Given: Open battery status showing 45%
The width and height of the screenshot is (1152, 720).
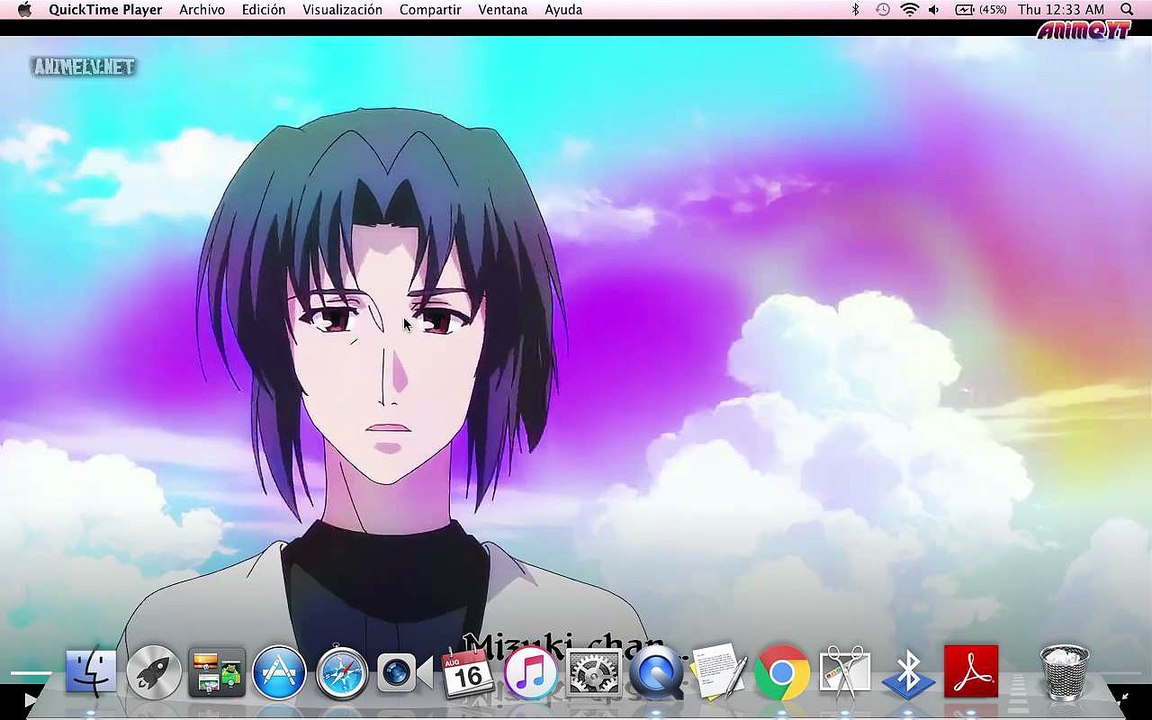Looking at the screenshot, I should pos(980,10).
